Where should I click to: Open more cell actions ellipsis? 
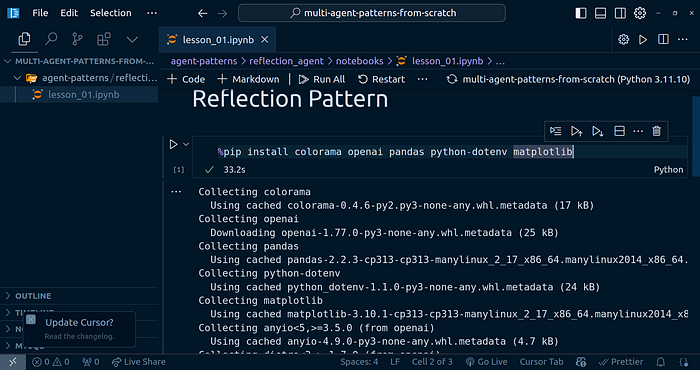click(x=638, y=131)
